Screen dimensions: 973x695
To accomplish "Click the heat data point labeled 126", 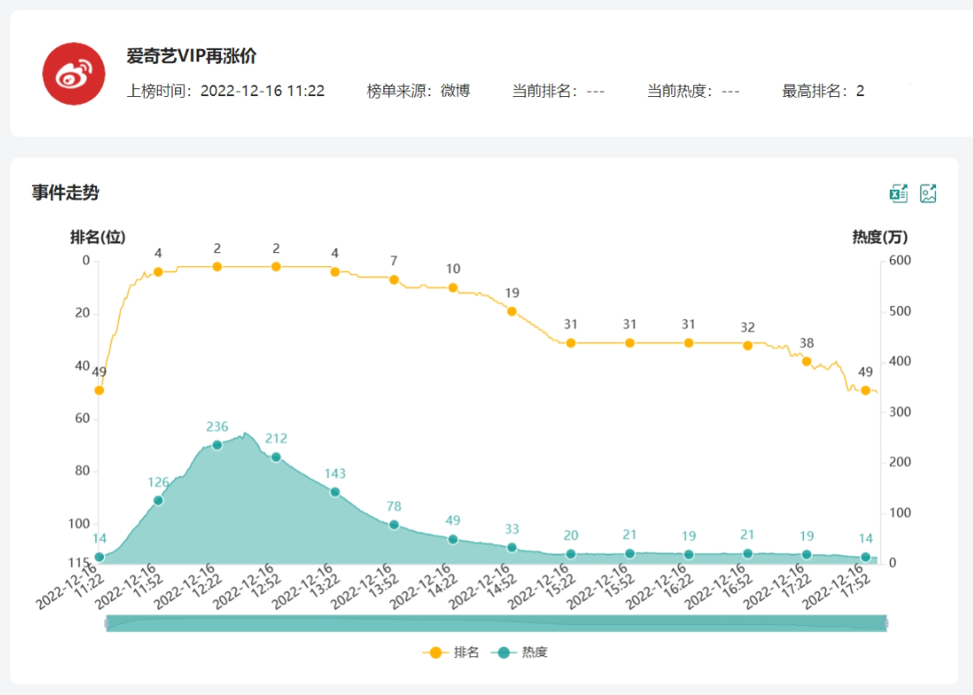I will click(x=158, y=500).
